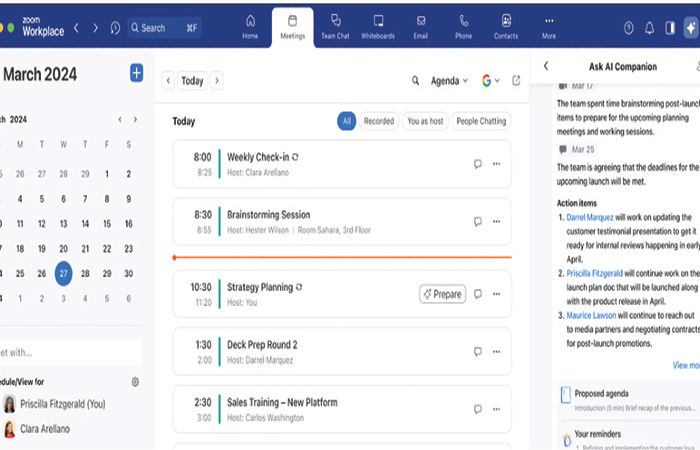Viewport: 700px width, 450px height.
Task: Open notifications bell icon
Action: pyautogui.click(x=650, y=28)
